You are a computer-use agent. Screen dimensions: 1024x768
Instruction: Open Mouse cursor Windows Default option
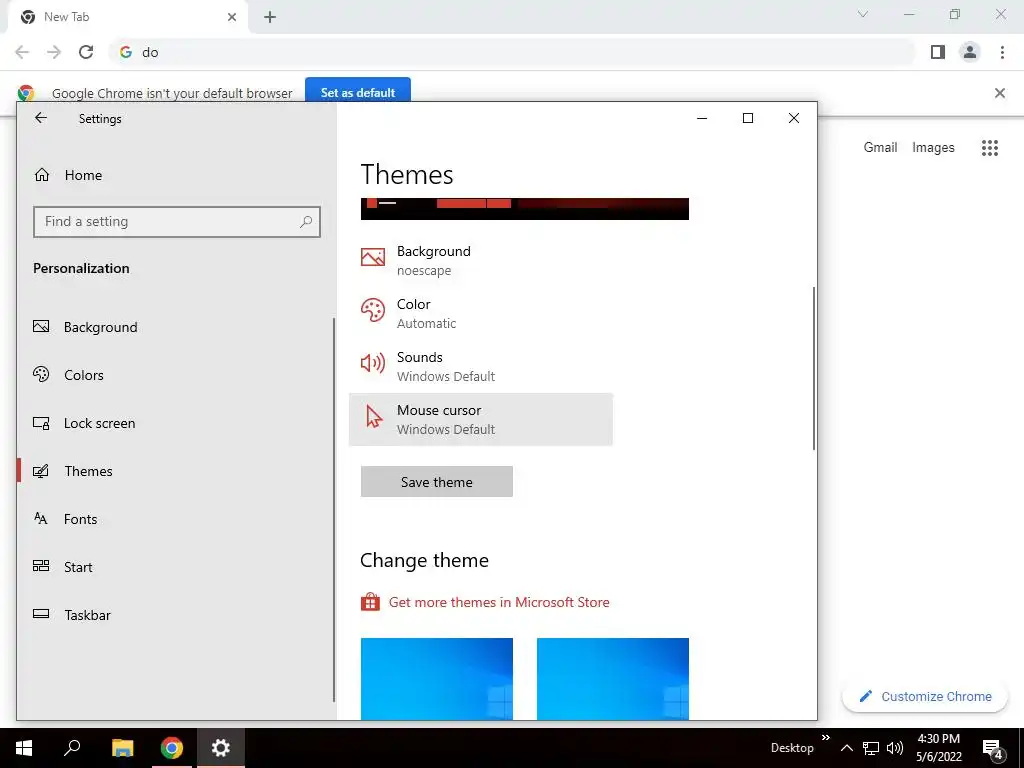[x=481, y=419]
